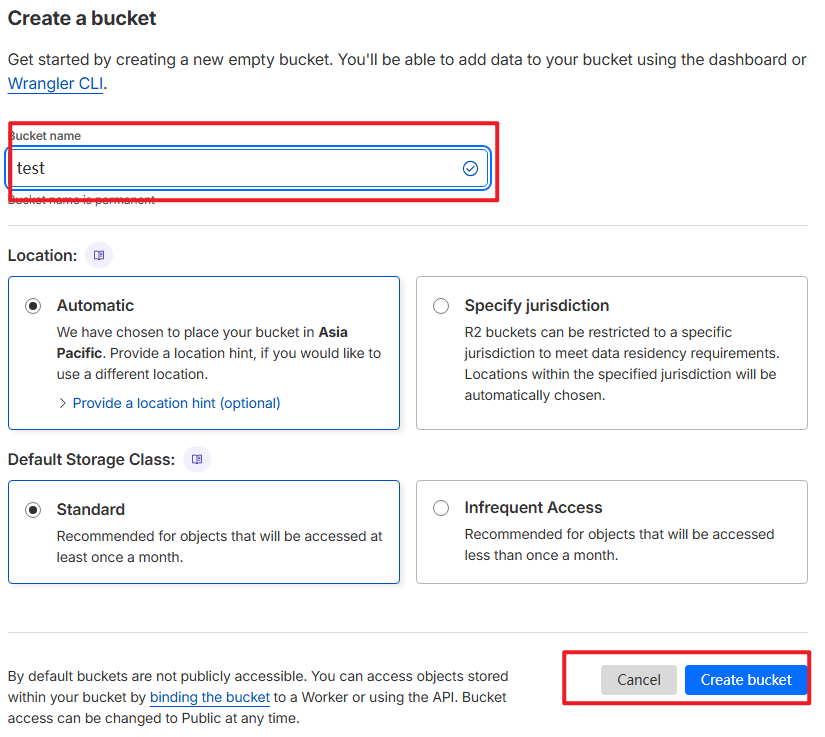Follow the binding the bucket link
Viewport: 825px width, 737px height.
(210, 697)
